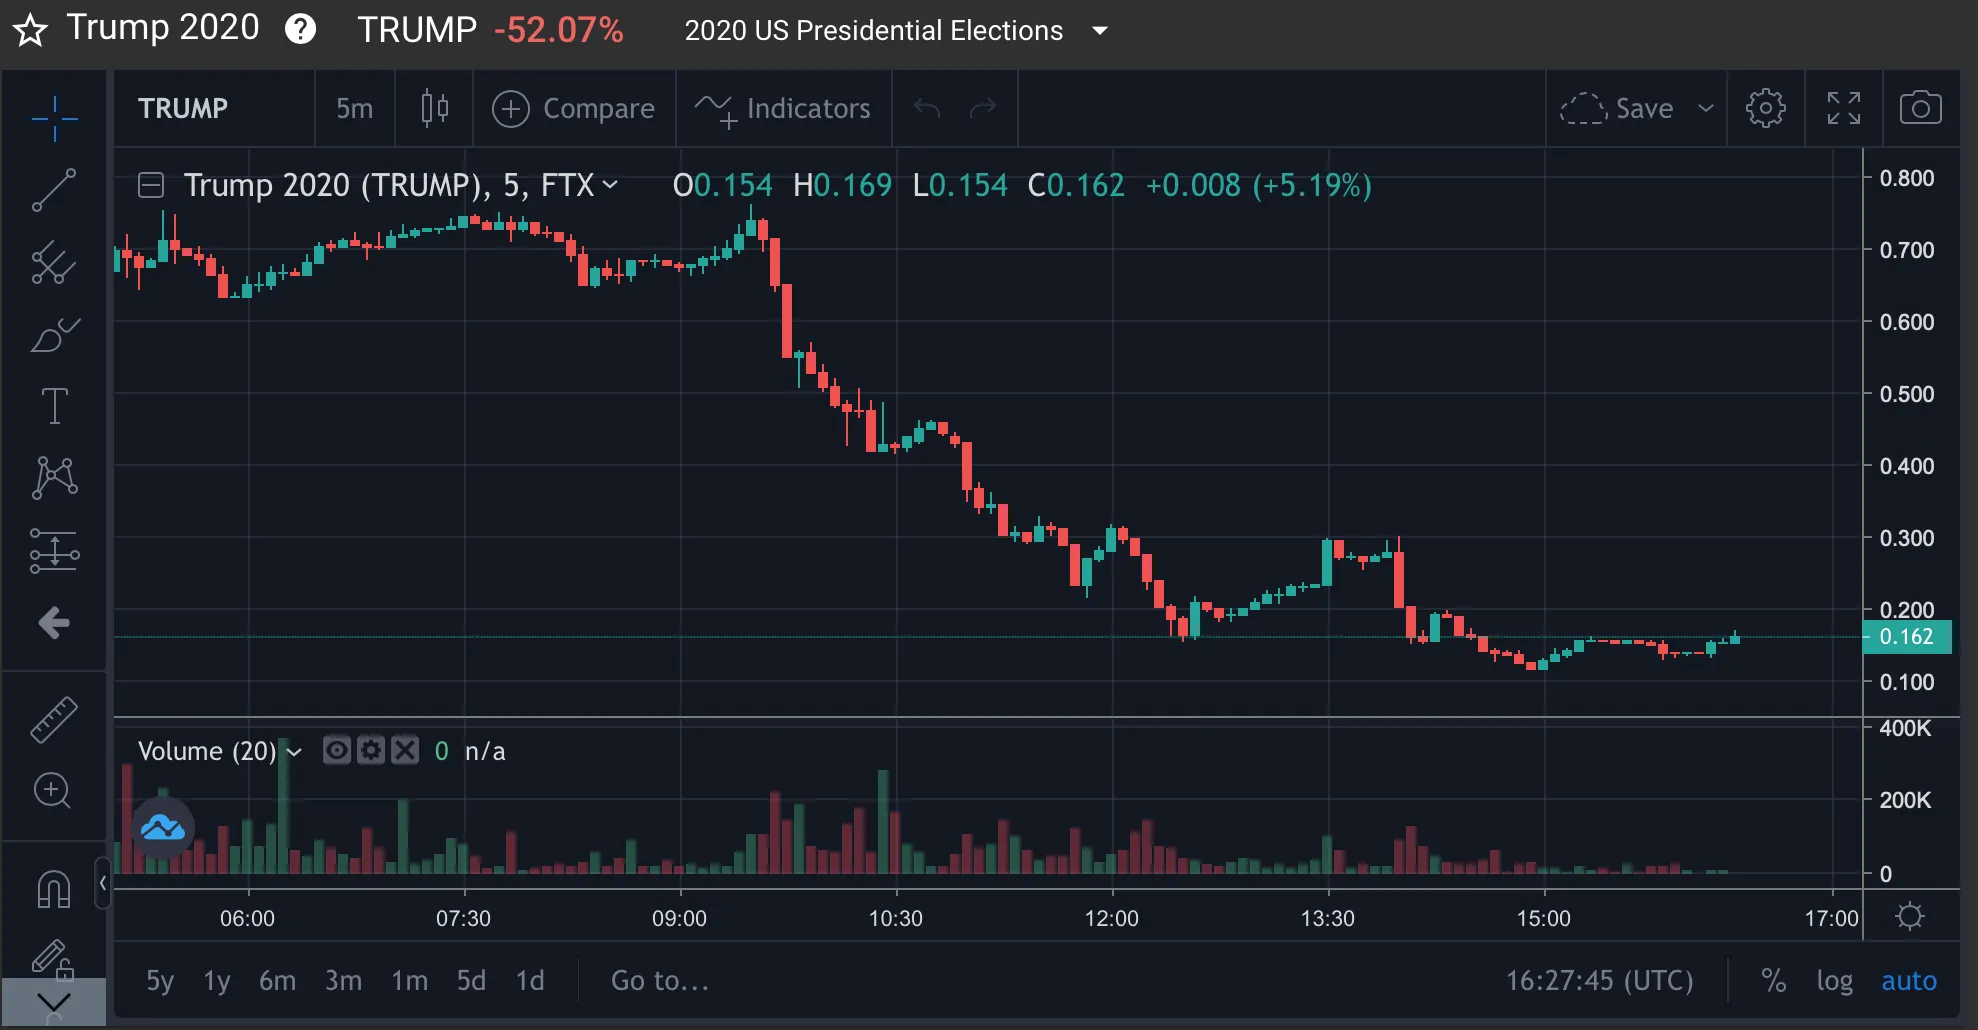
Task: Open the Indicators dialog
Action: (783, 108)
